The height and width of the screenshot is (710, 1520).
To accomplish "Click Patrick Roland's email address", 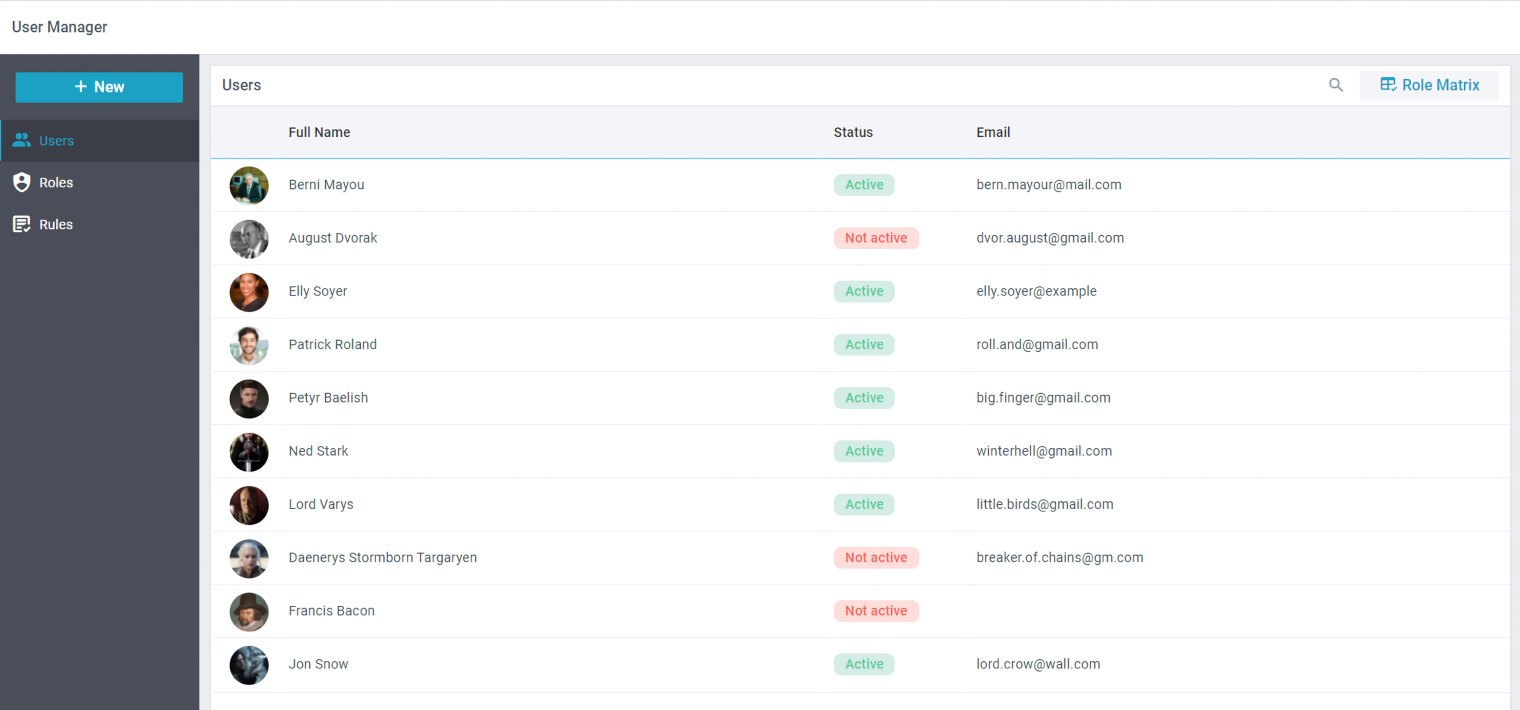I will click(x=1037, y=345).
